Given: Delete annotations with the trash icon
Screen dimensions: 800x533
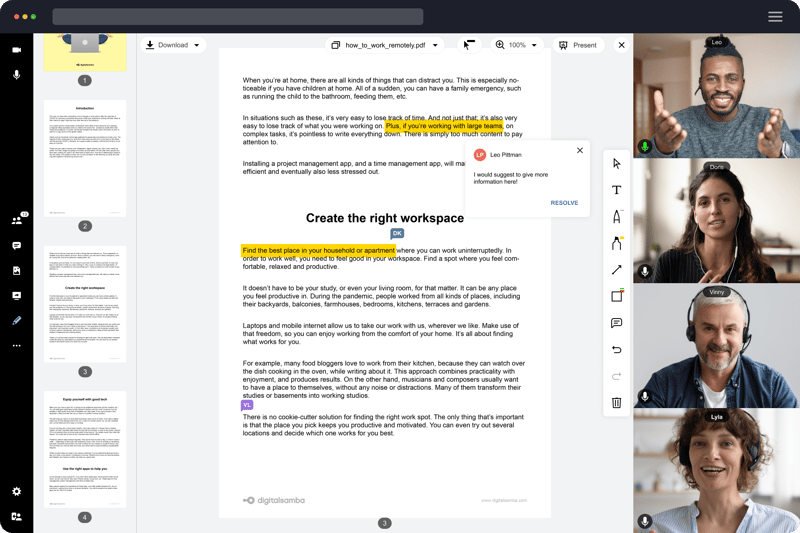Looking at the screenshot, I should click(x=616, y=403).
